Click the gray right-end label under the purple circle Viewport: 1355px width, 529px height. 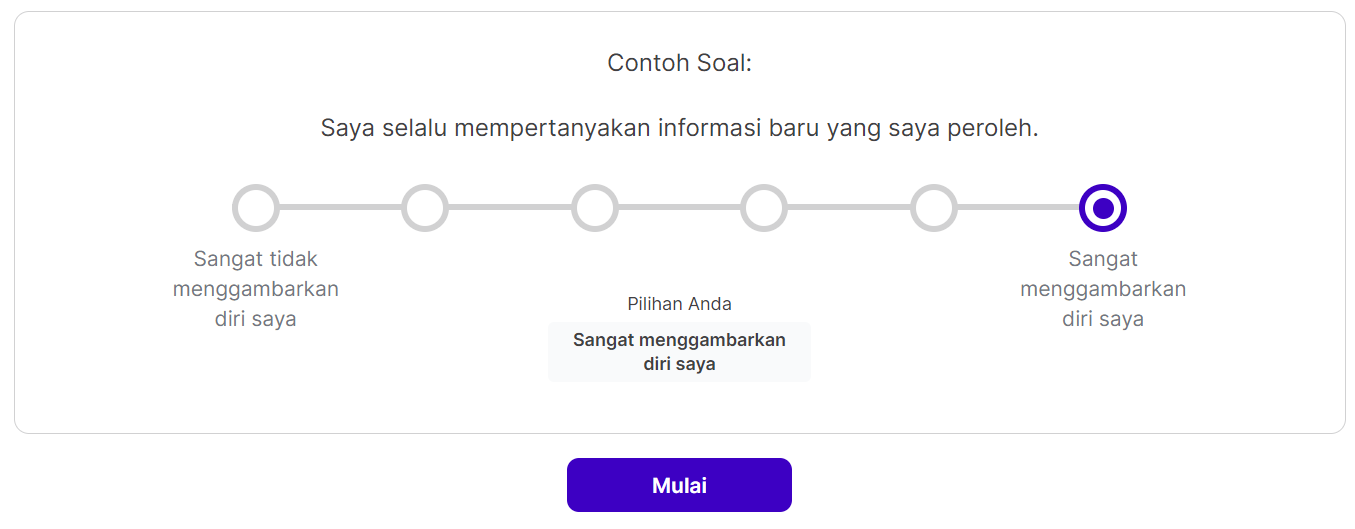(1103, 289)
